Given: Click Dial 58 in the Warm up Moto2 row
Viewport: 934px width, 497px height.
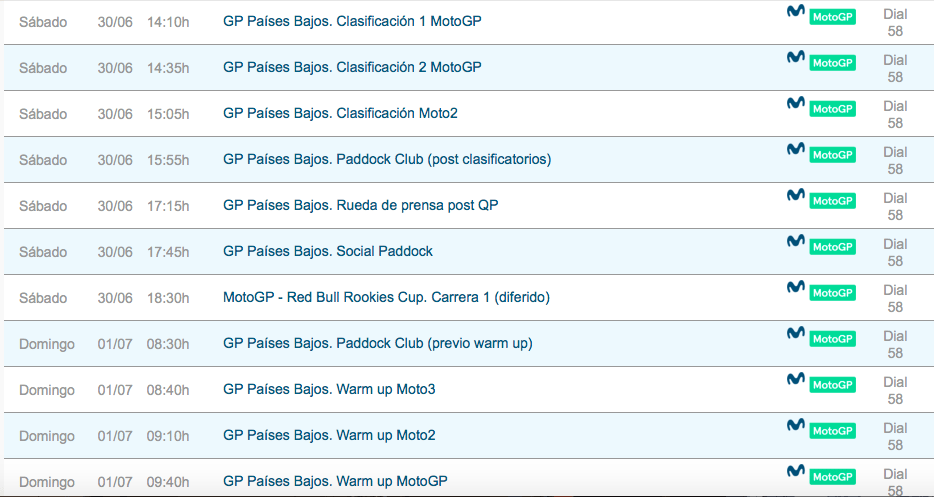Looking at the screenshot, I should tap(895, 436).
